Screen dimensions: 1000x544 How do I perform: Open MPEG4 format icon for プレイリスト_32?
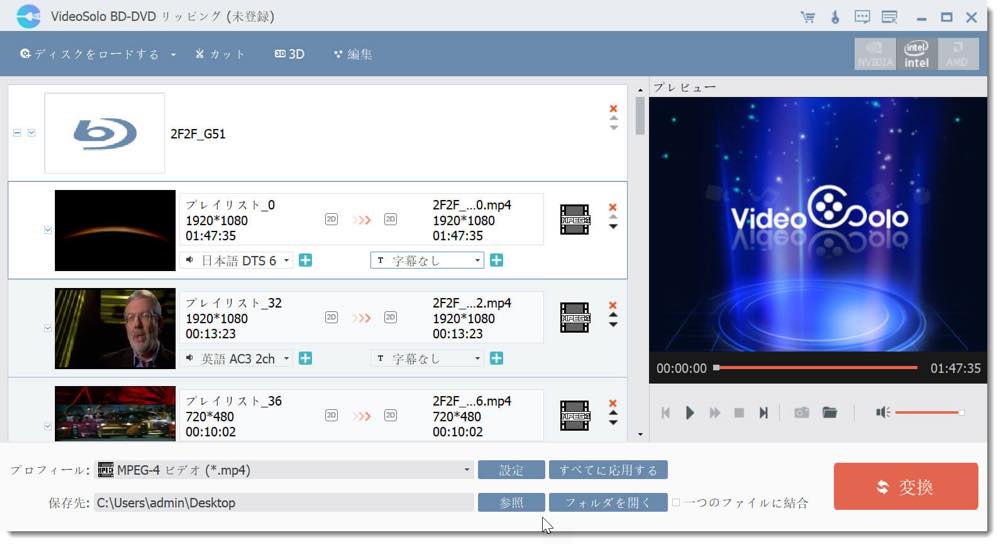coord(575,318)
